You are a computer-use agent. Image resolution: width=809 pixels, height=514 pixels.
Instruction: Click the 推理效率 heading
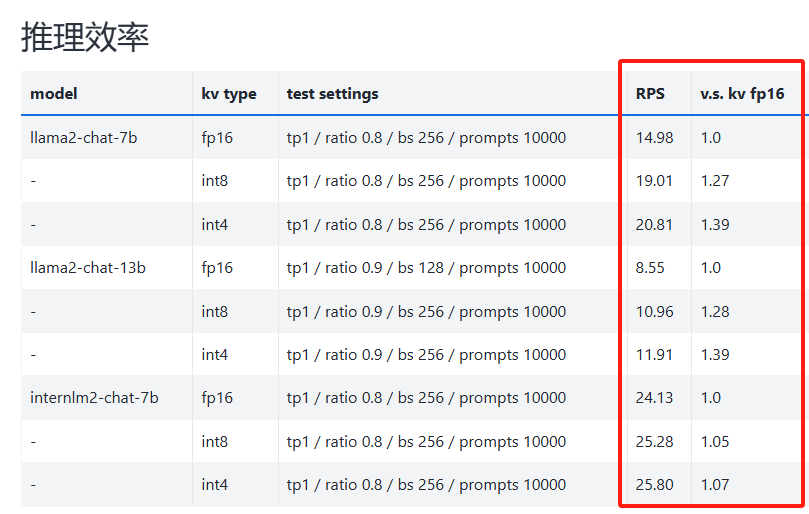pyautogui.click(x=85, y=37)
